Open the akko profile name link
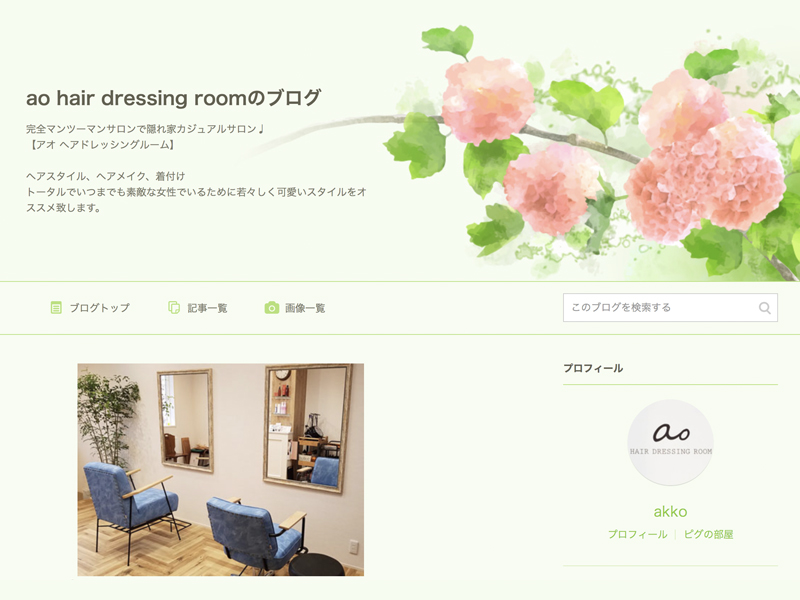 pyautogui.click(x=670, y=511)
